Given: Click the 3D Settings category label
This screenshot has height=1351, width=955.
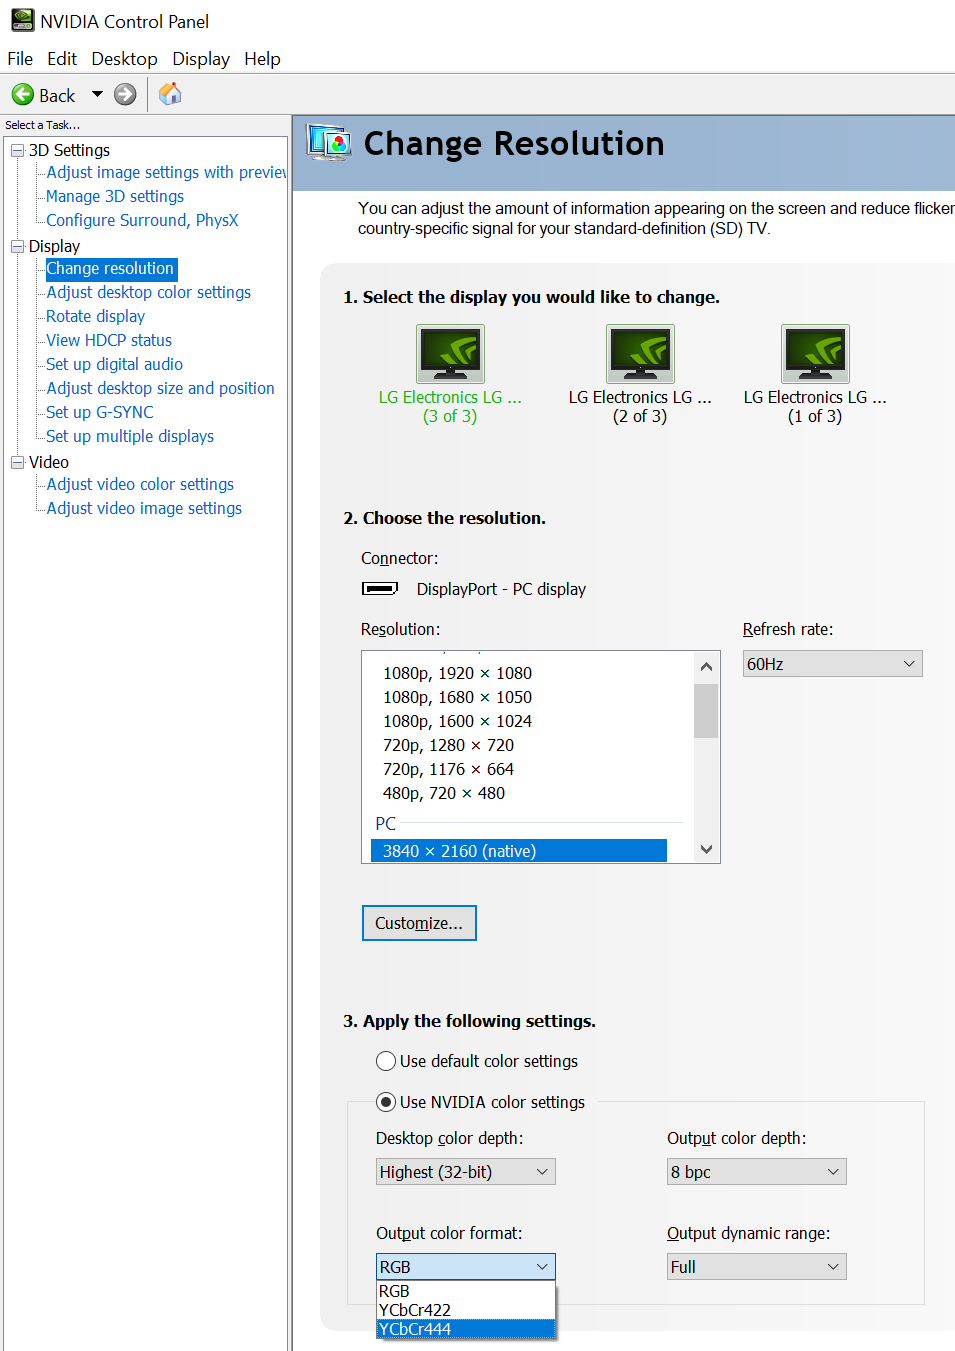Looking at the screenshot, I should pos(69,150).
